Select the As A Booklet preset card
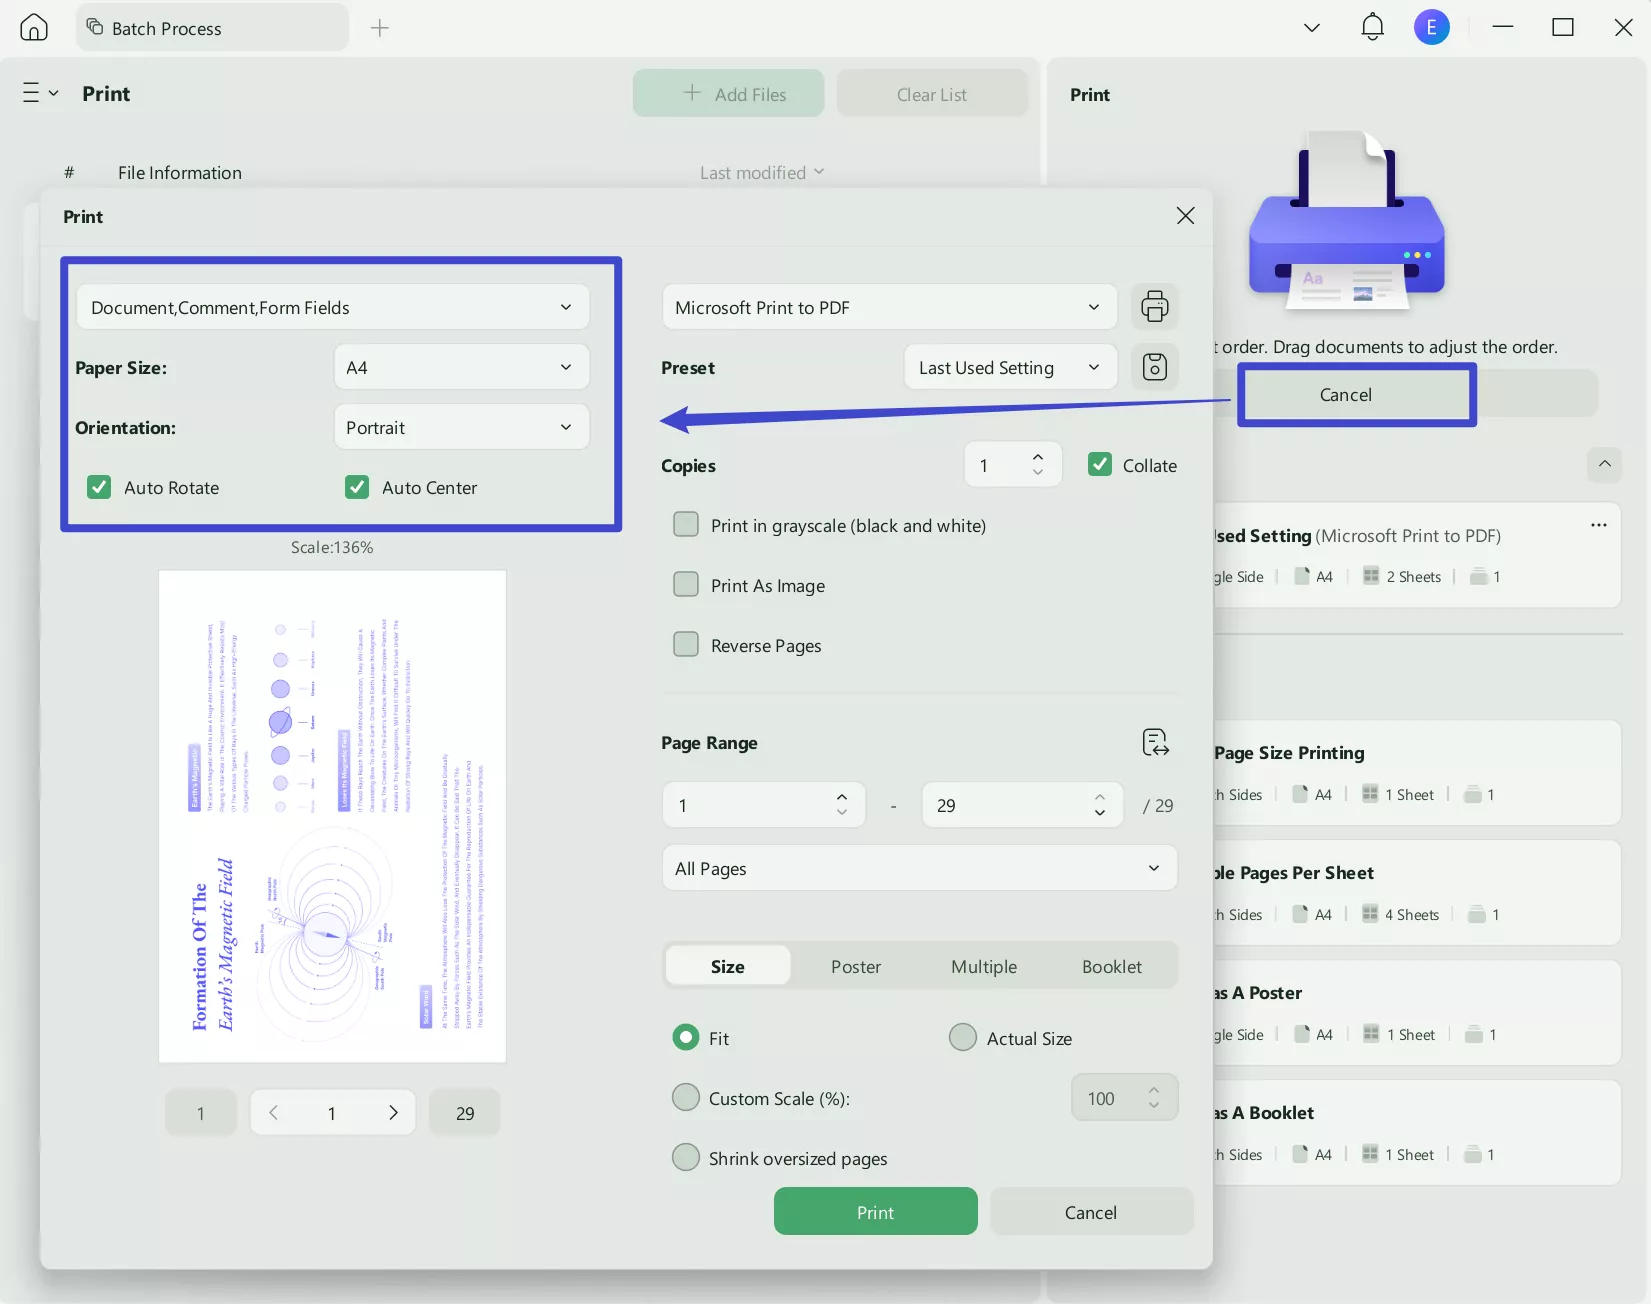Screen dimensions: 1651x1304 pyautogui.click(x=1417, y=1132)
